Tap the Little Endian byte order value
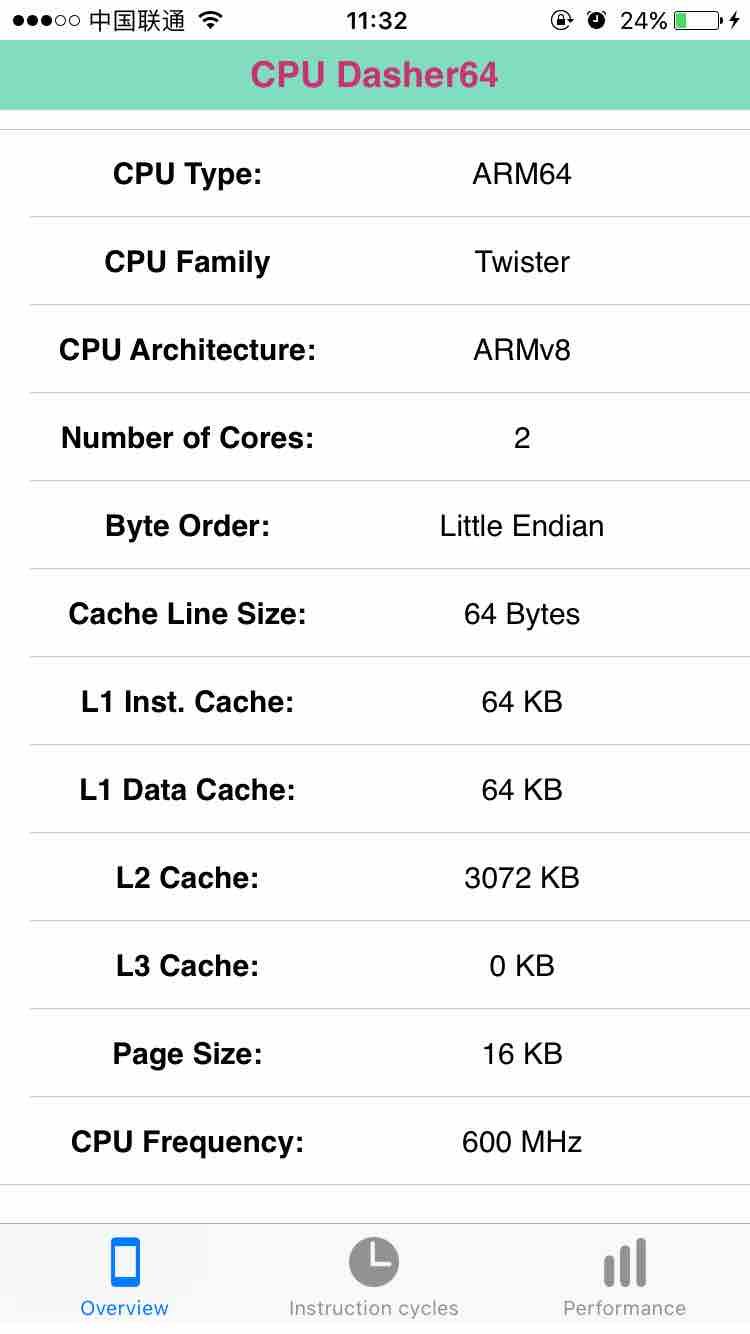The height and width of the screenshot is (1334, 750). (522, 526)
